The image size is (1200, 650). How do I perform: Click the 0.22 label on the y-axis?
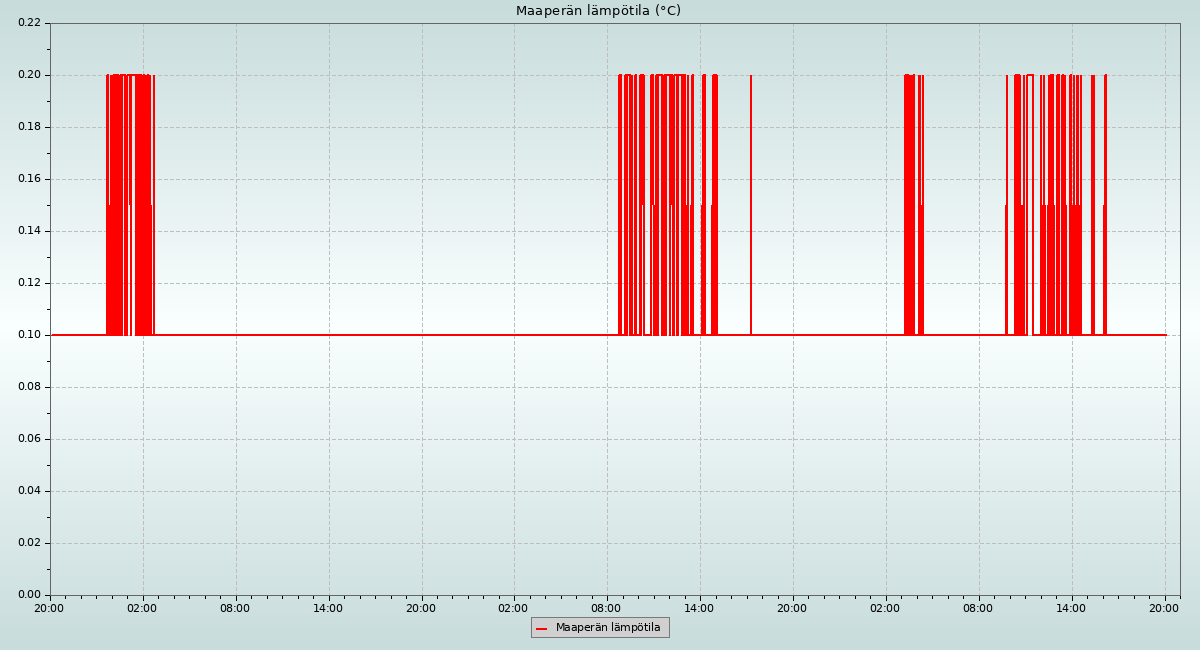29,23
